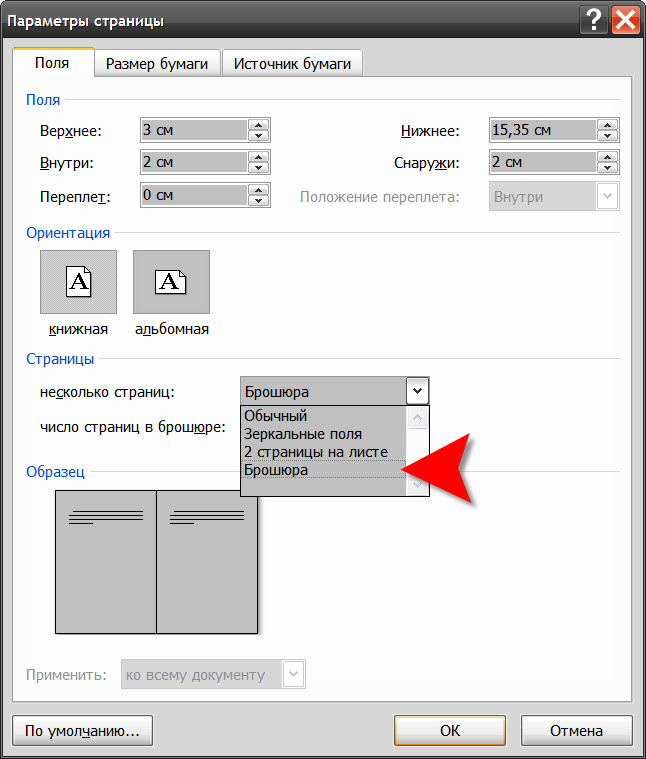Select the portrait (книжная) orientation icon
The width and height of the screenshot is (646, 759).
pyautogui.click(x=78, y=282)
